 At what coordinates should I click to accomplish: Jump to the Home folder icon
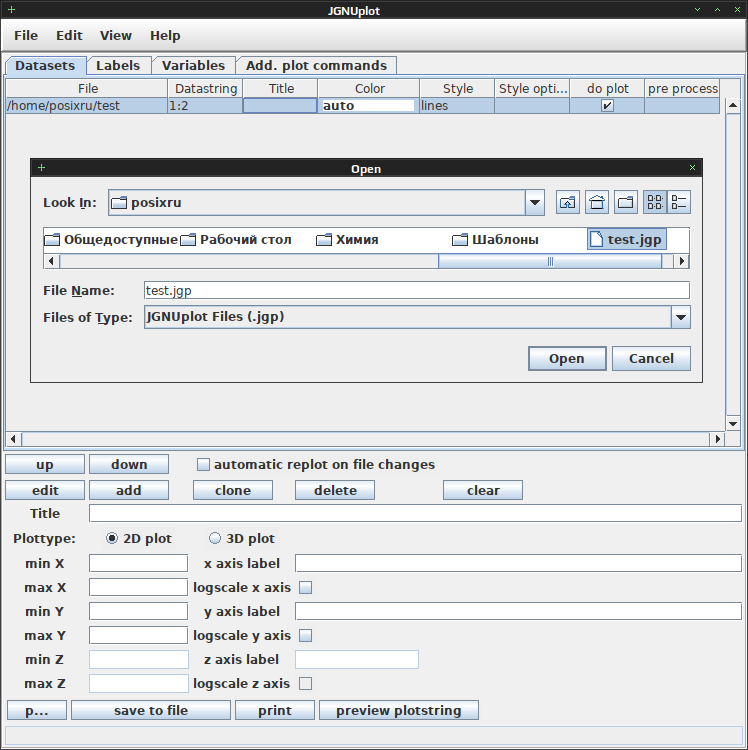pos(597,202)
